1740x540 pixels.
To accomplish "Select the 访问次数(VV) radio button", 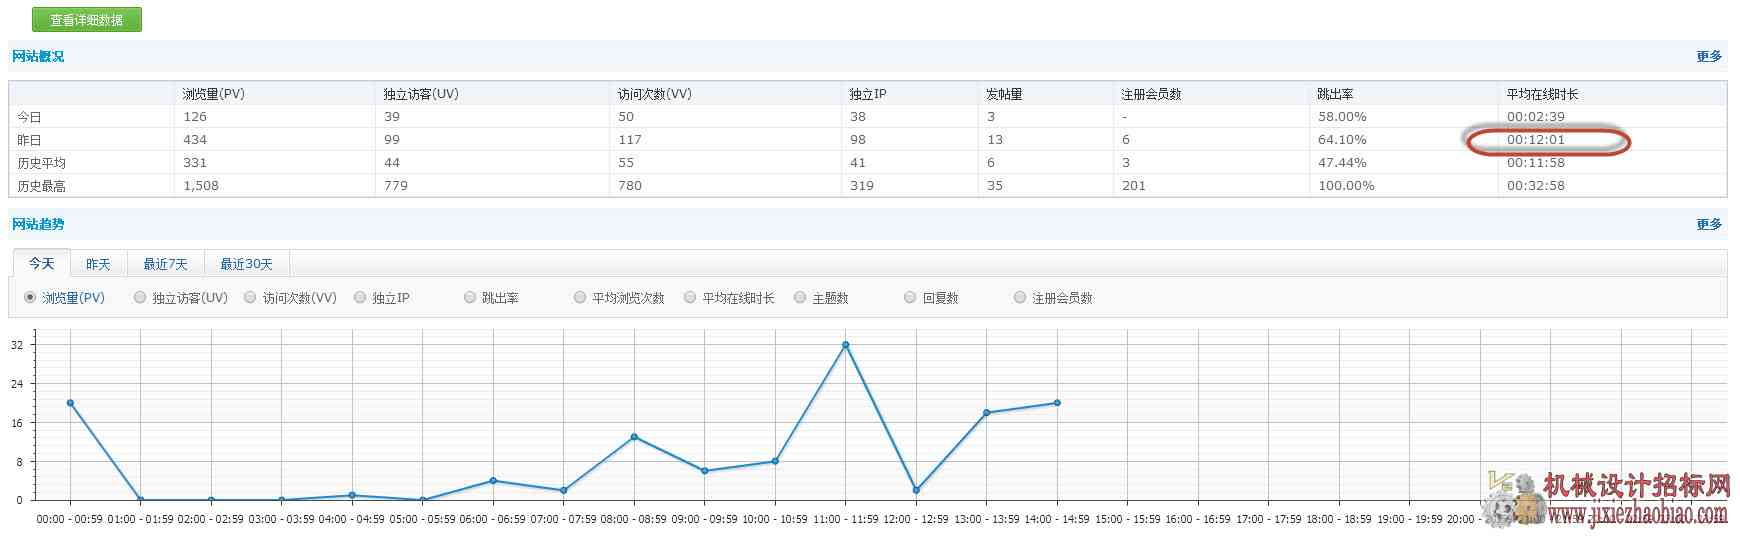I will click(x=250, y=298).
